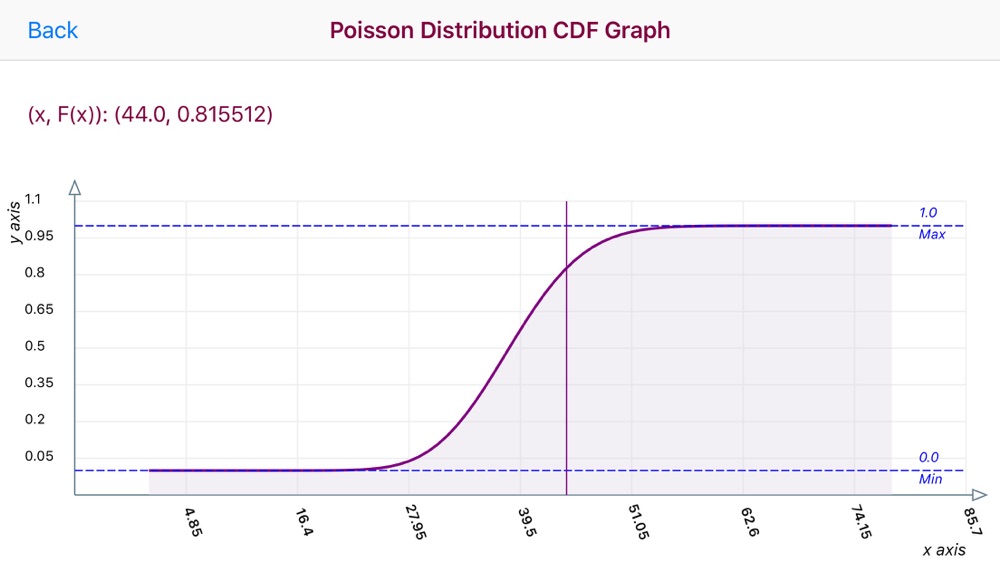Click the 0.2 y-axis tick label

pos(34,420)
